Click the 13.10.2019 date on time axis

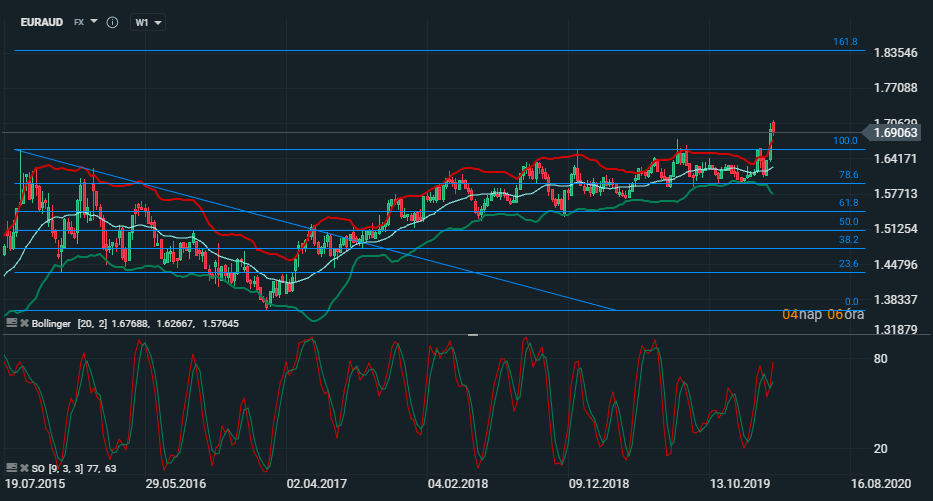pos(738,482)
